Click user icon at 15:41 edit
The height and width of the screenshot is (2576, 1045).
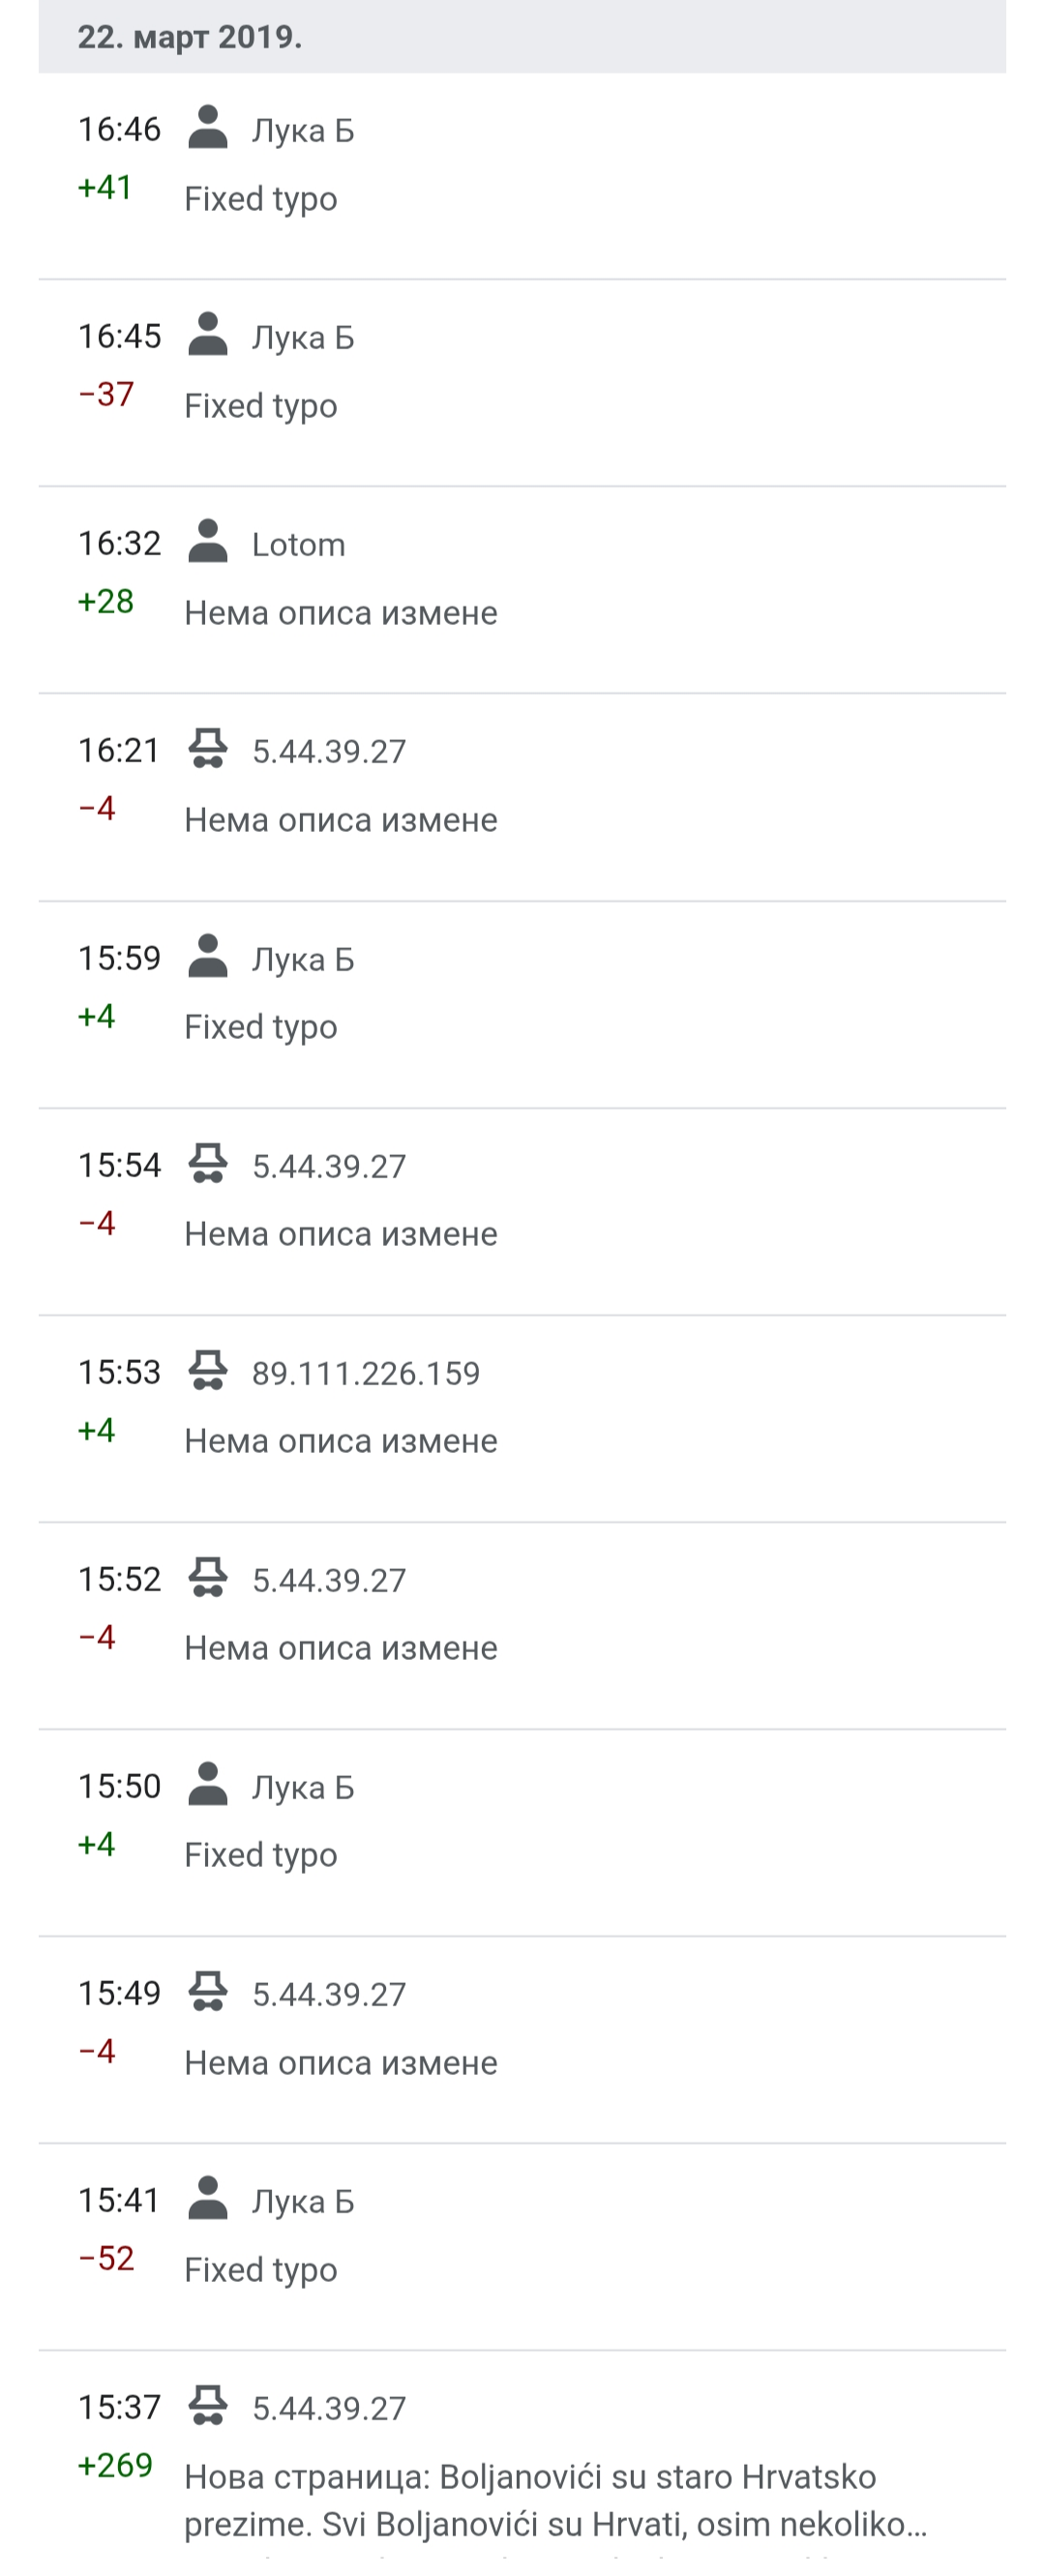point(208,2199)
